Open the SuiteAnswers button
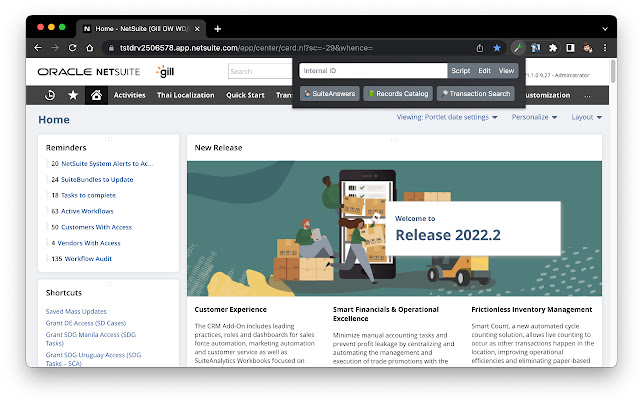Viewport: 640px width, 400px height. click(x=330, y=93)
